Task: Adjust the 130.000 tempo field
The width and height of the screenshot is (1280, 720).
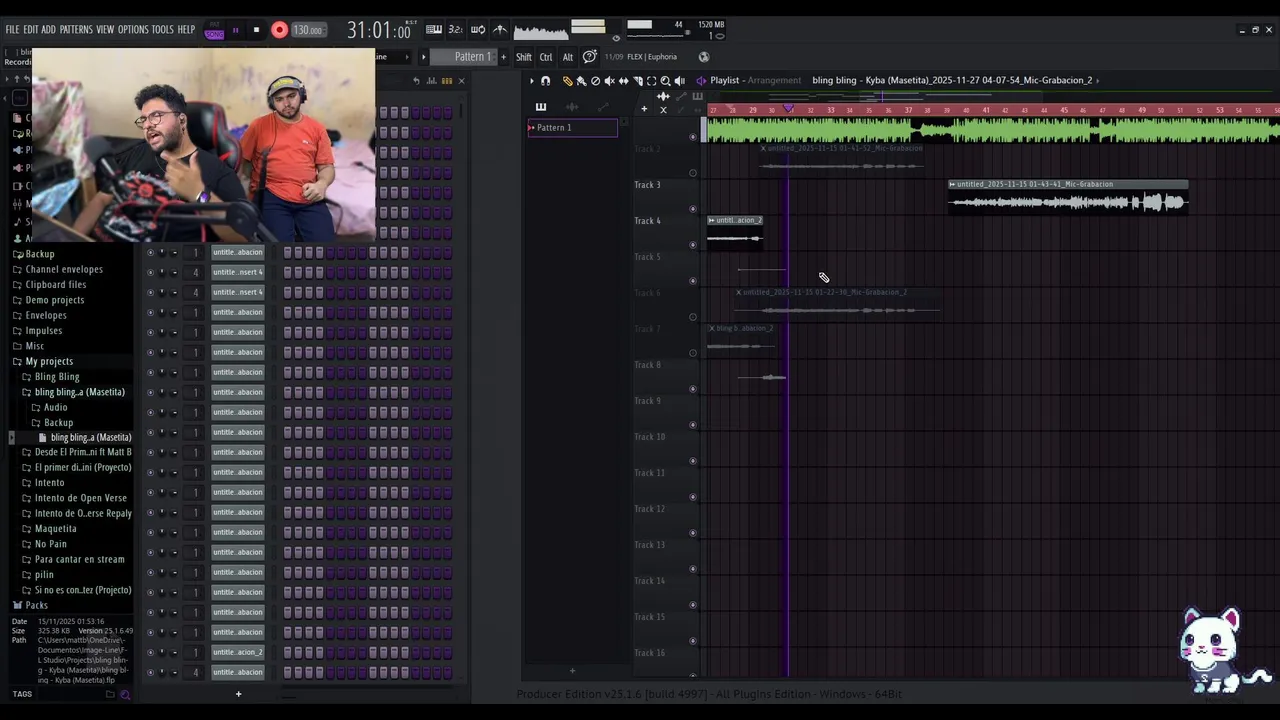Action: [x=308, y=30]
